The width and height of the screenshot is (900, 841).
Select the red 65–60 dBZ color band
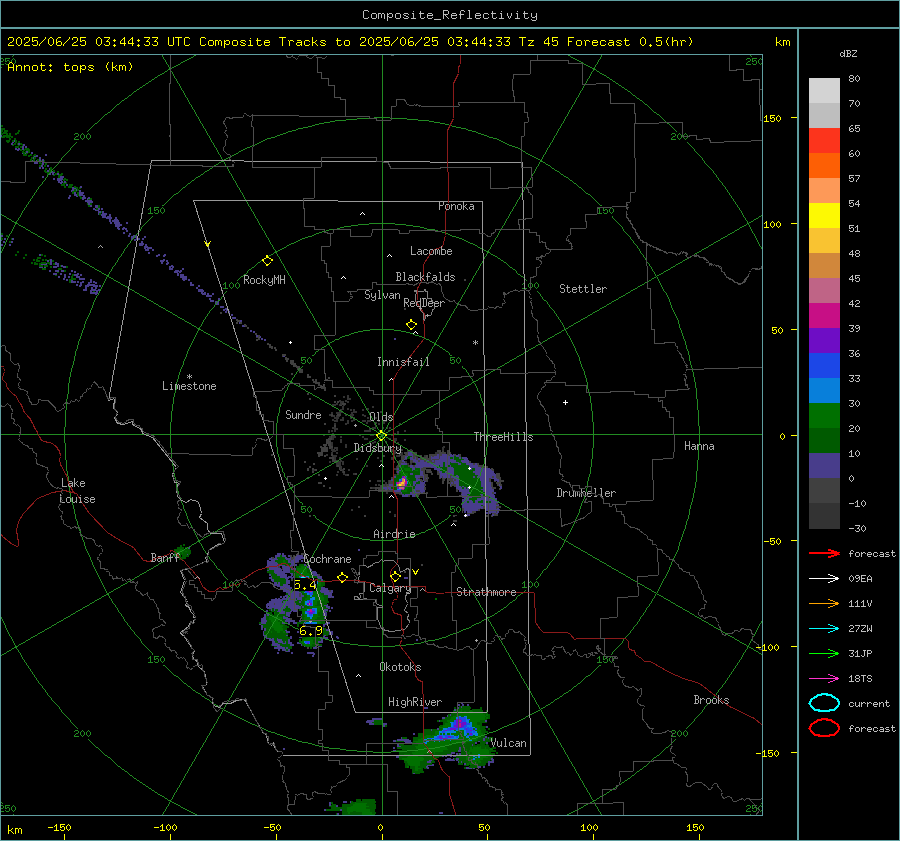click(x=824, y=141)
